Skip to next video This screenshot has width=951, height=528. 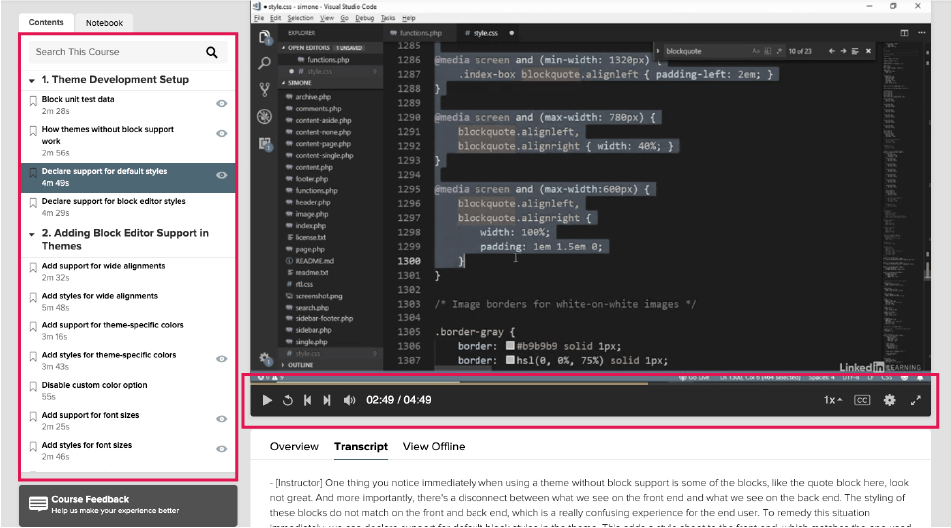(x=327, y=400)
